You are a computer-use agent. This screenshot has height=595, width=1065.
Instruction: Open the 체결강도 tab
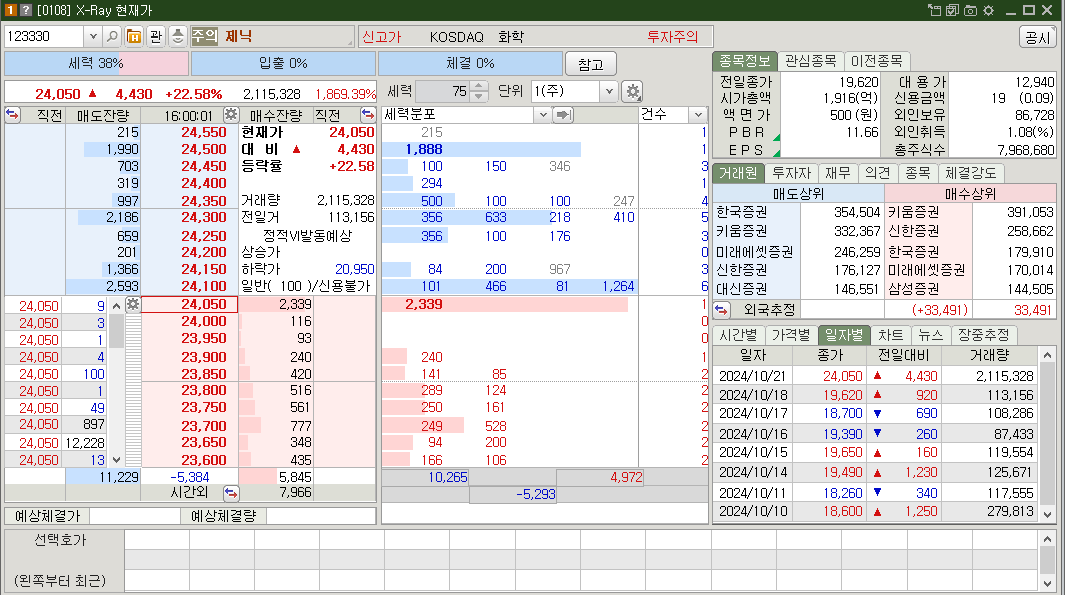pos(971,173)
